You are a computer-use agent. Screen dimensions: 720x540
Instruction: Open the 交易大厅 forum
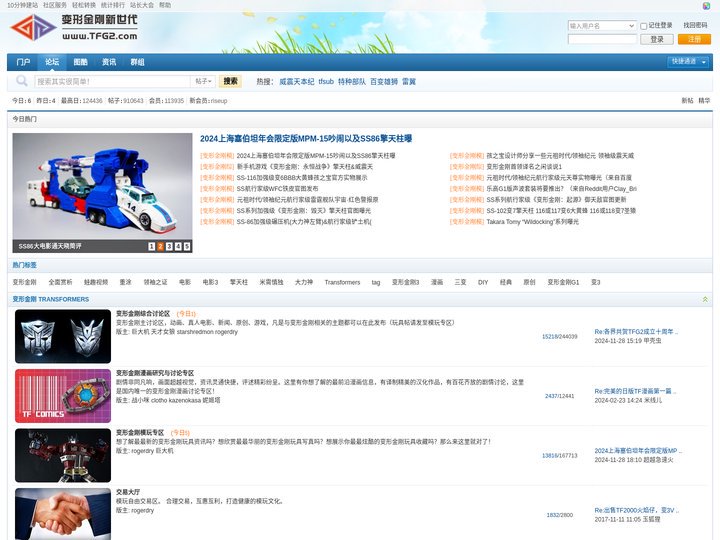click(128, 492)
